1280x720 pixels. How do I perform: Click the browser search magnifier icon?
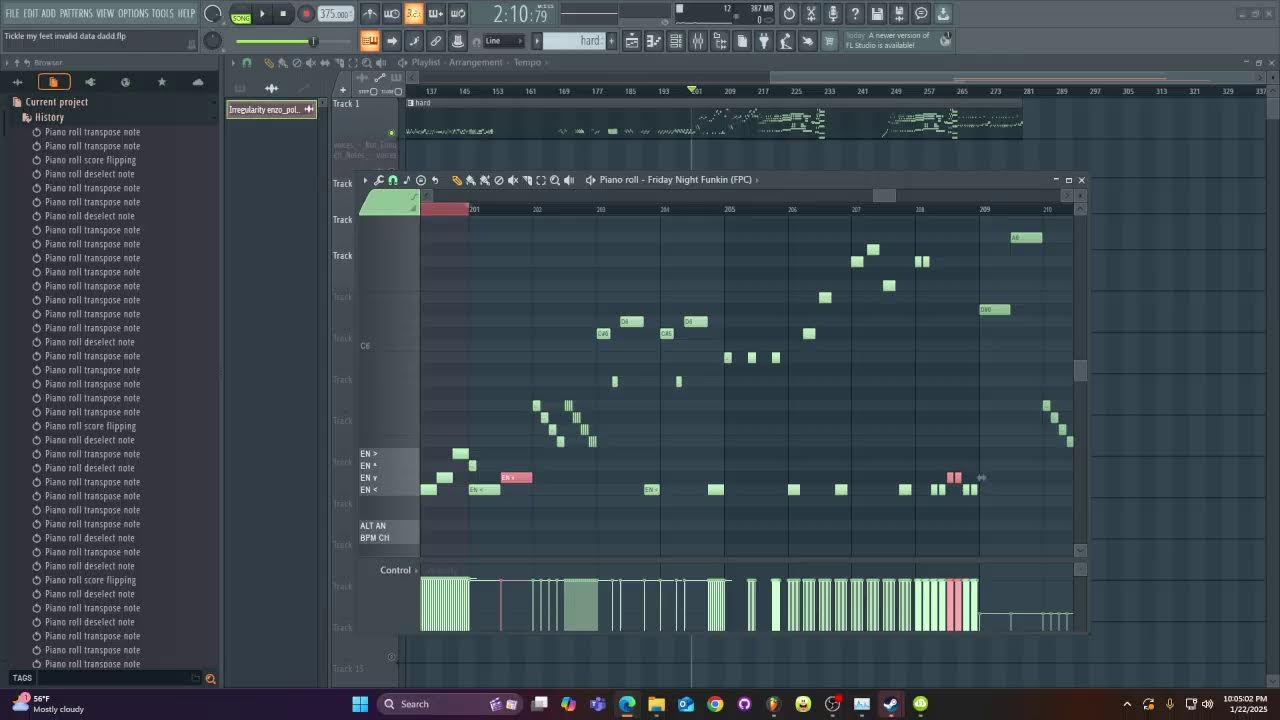pyautogui.click(x=210, y=679)
